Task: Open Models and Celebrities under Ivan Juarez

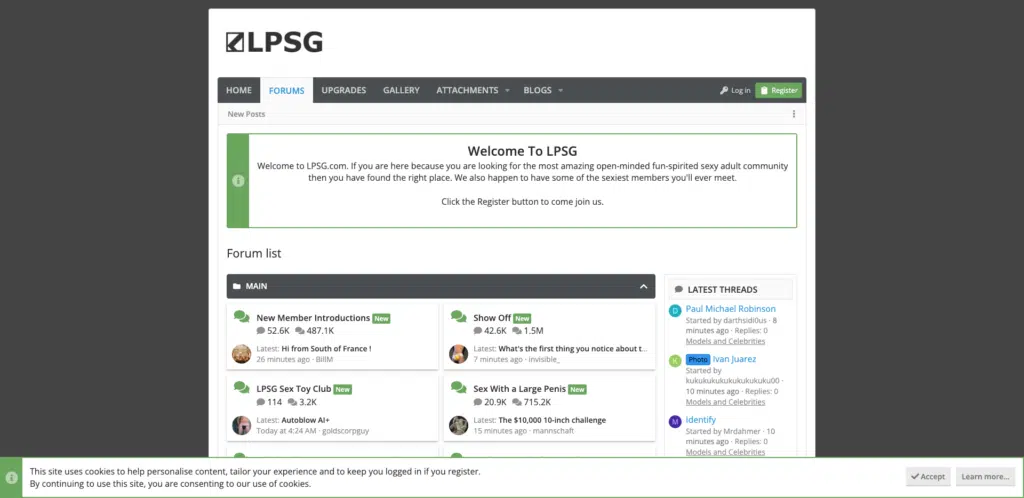Action: coord(725,402)
